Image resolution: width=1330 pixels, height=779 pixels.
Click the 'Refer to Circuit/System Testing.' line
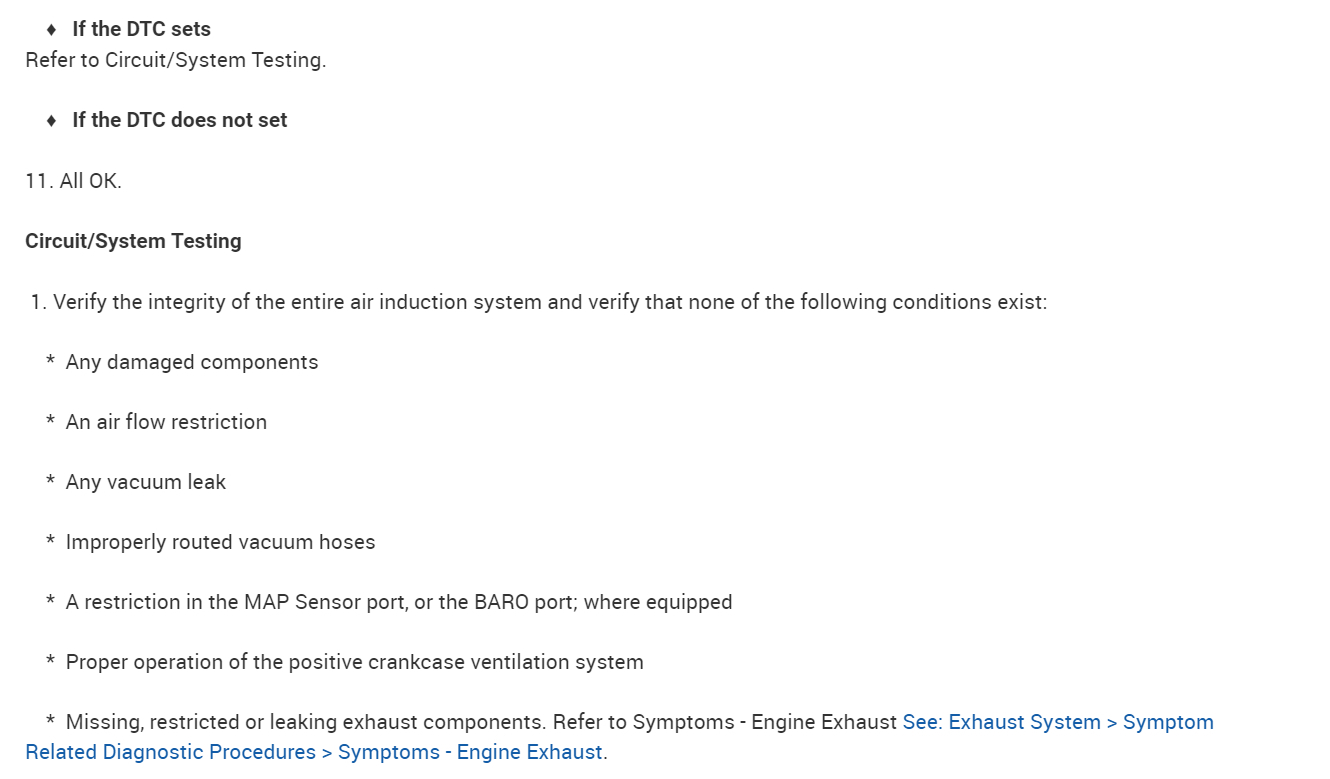176,60
